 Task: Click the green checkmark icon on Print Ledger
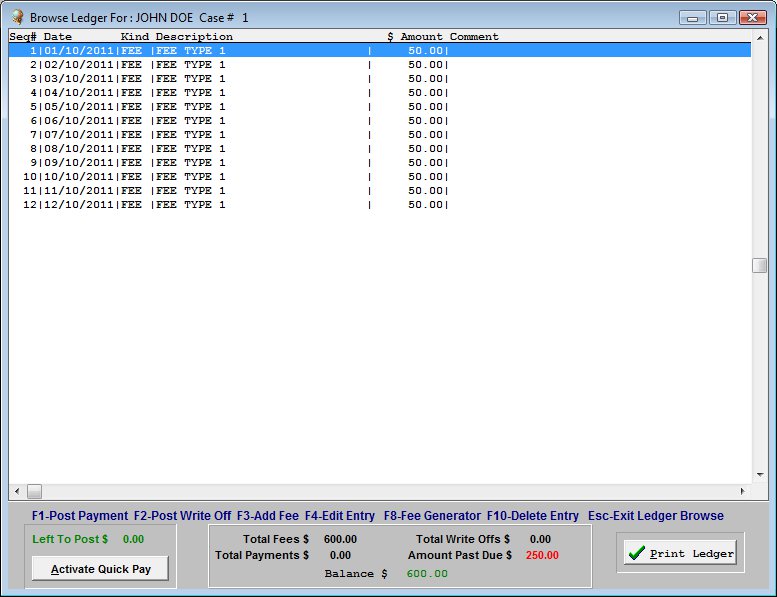click(636, 553)
